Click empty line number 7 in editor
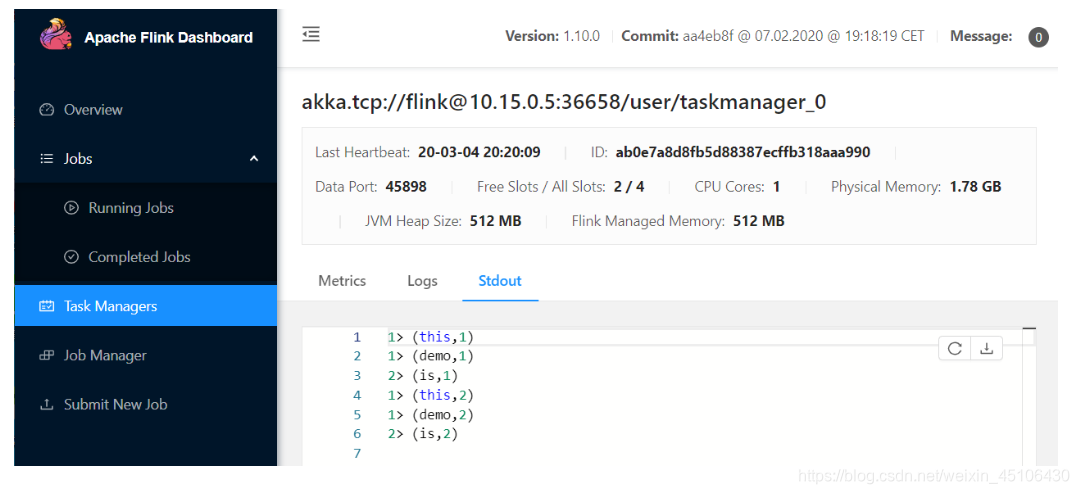 [356, 453]
